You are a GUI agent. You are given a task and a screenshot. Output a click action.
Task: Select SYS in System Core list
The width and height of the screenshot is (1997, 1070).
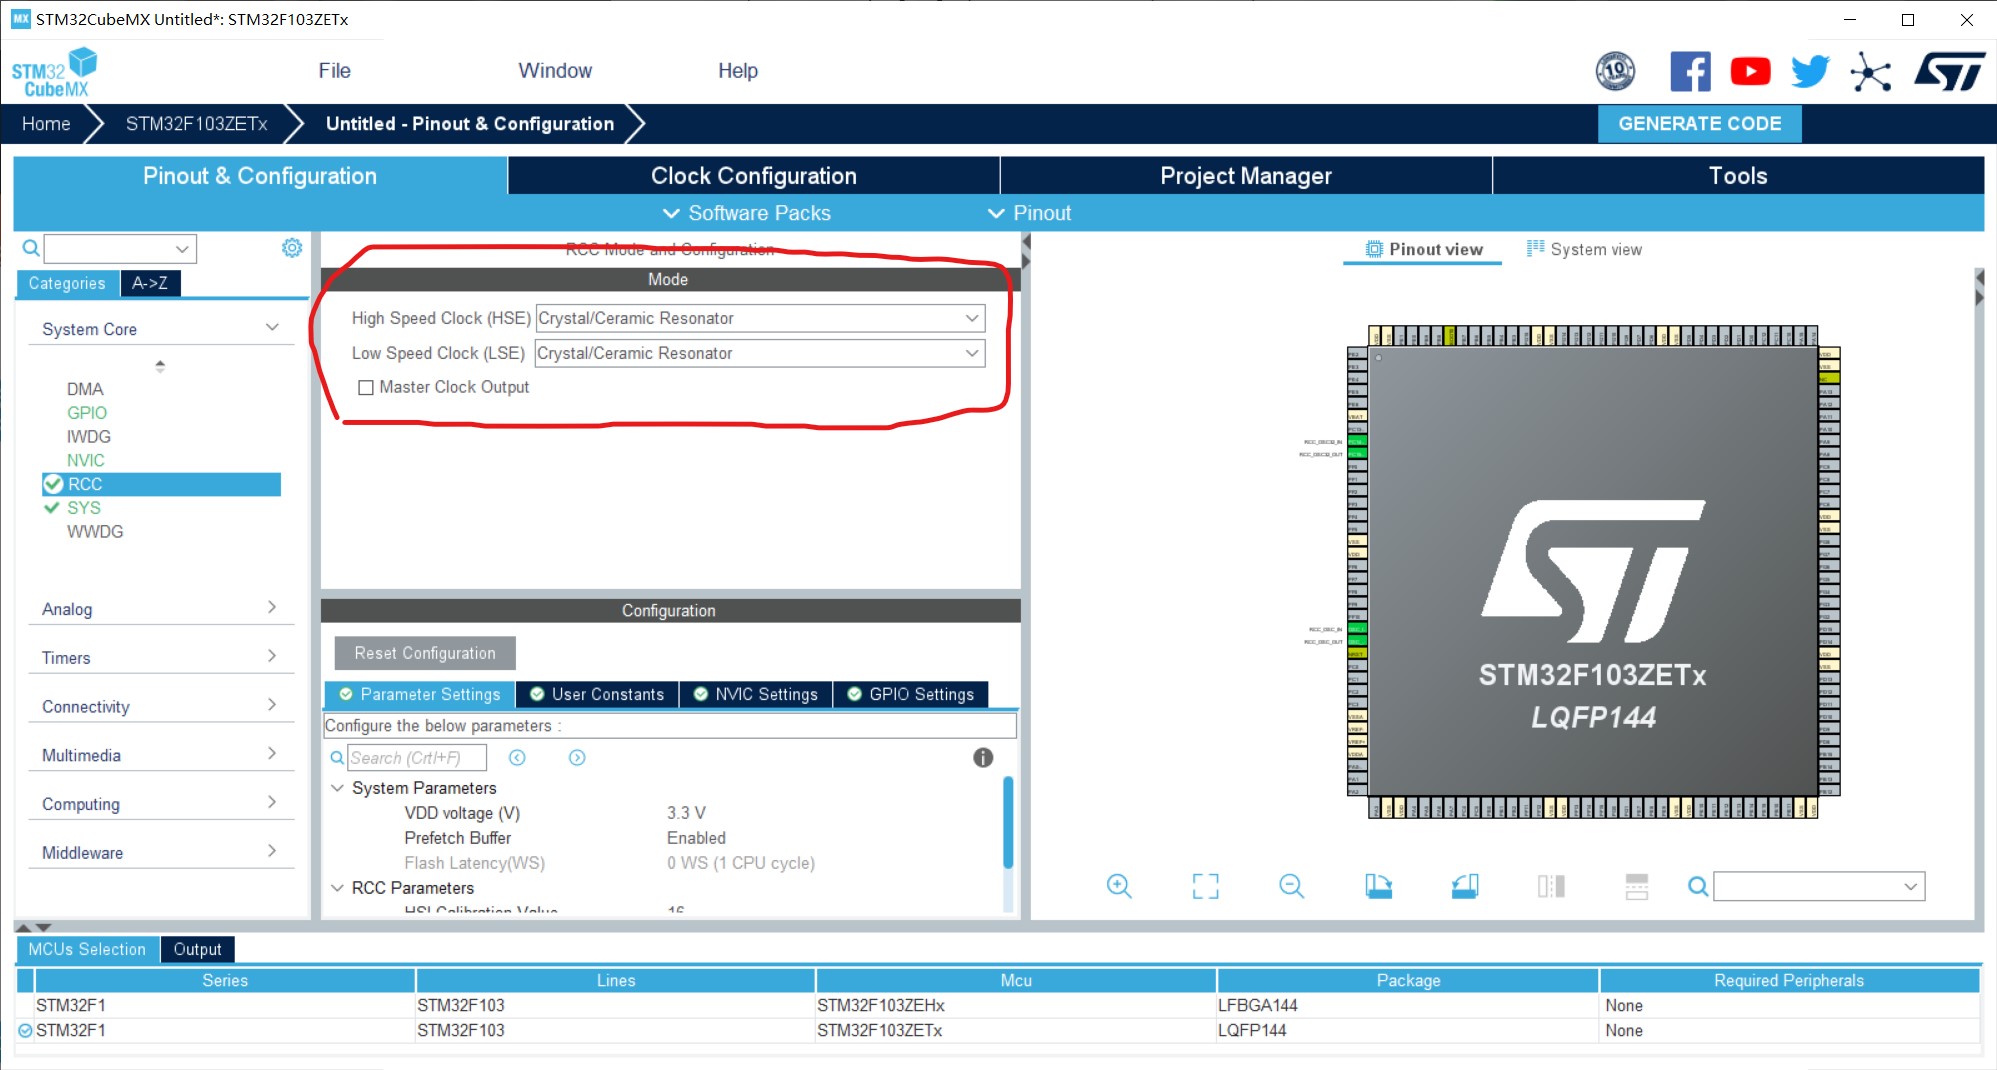84,508
